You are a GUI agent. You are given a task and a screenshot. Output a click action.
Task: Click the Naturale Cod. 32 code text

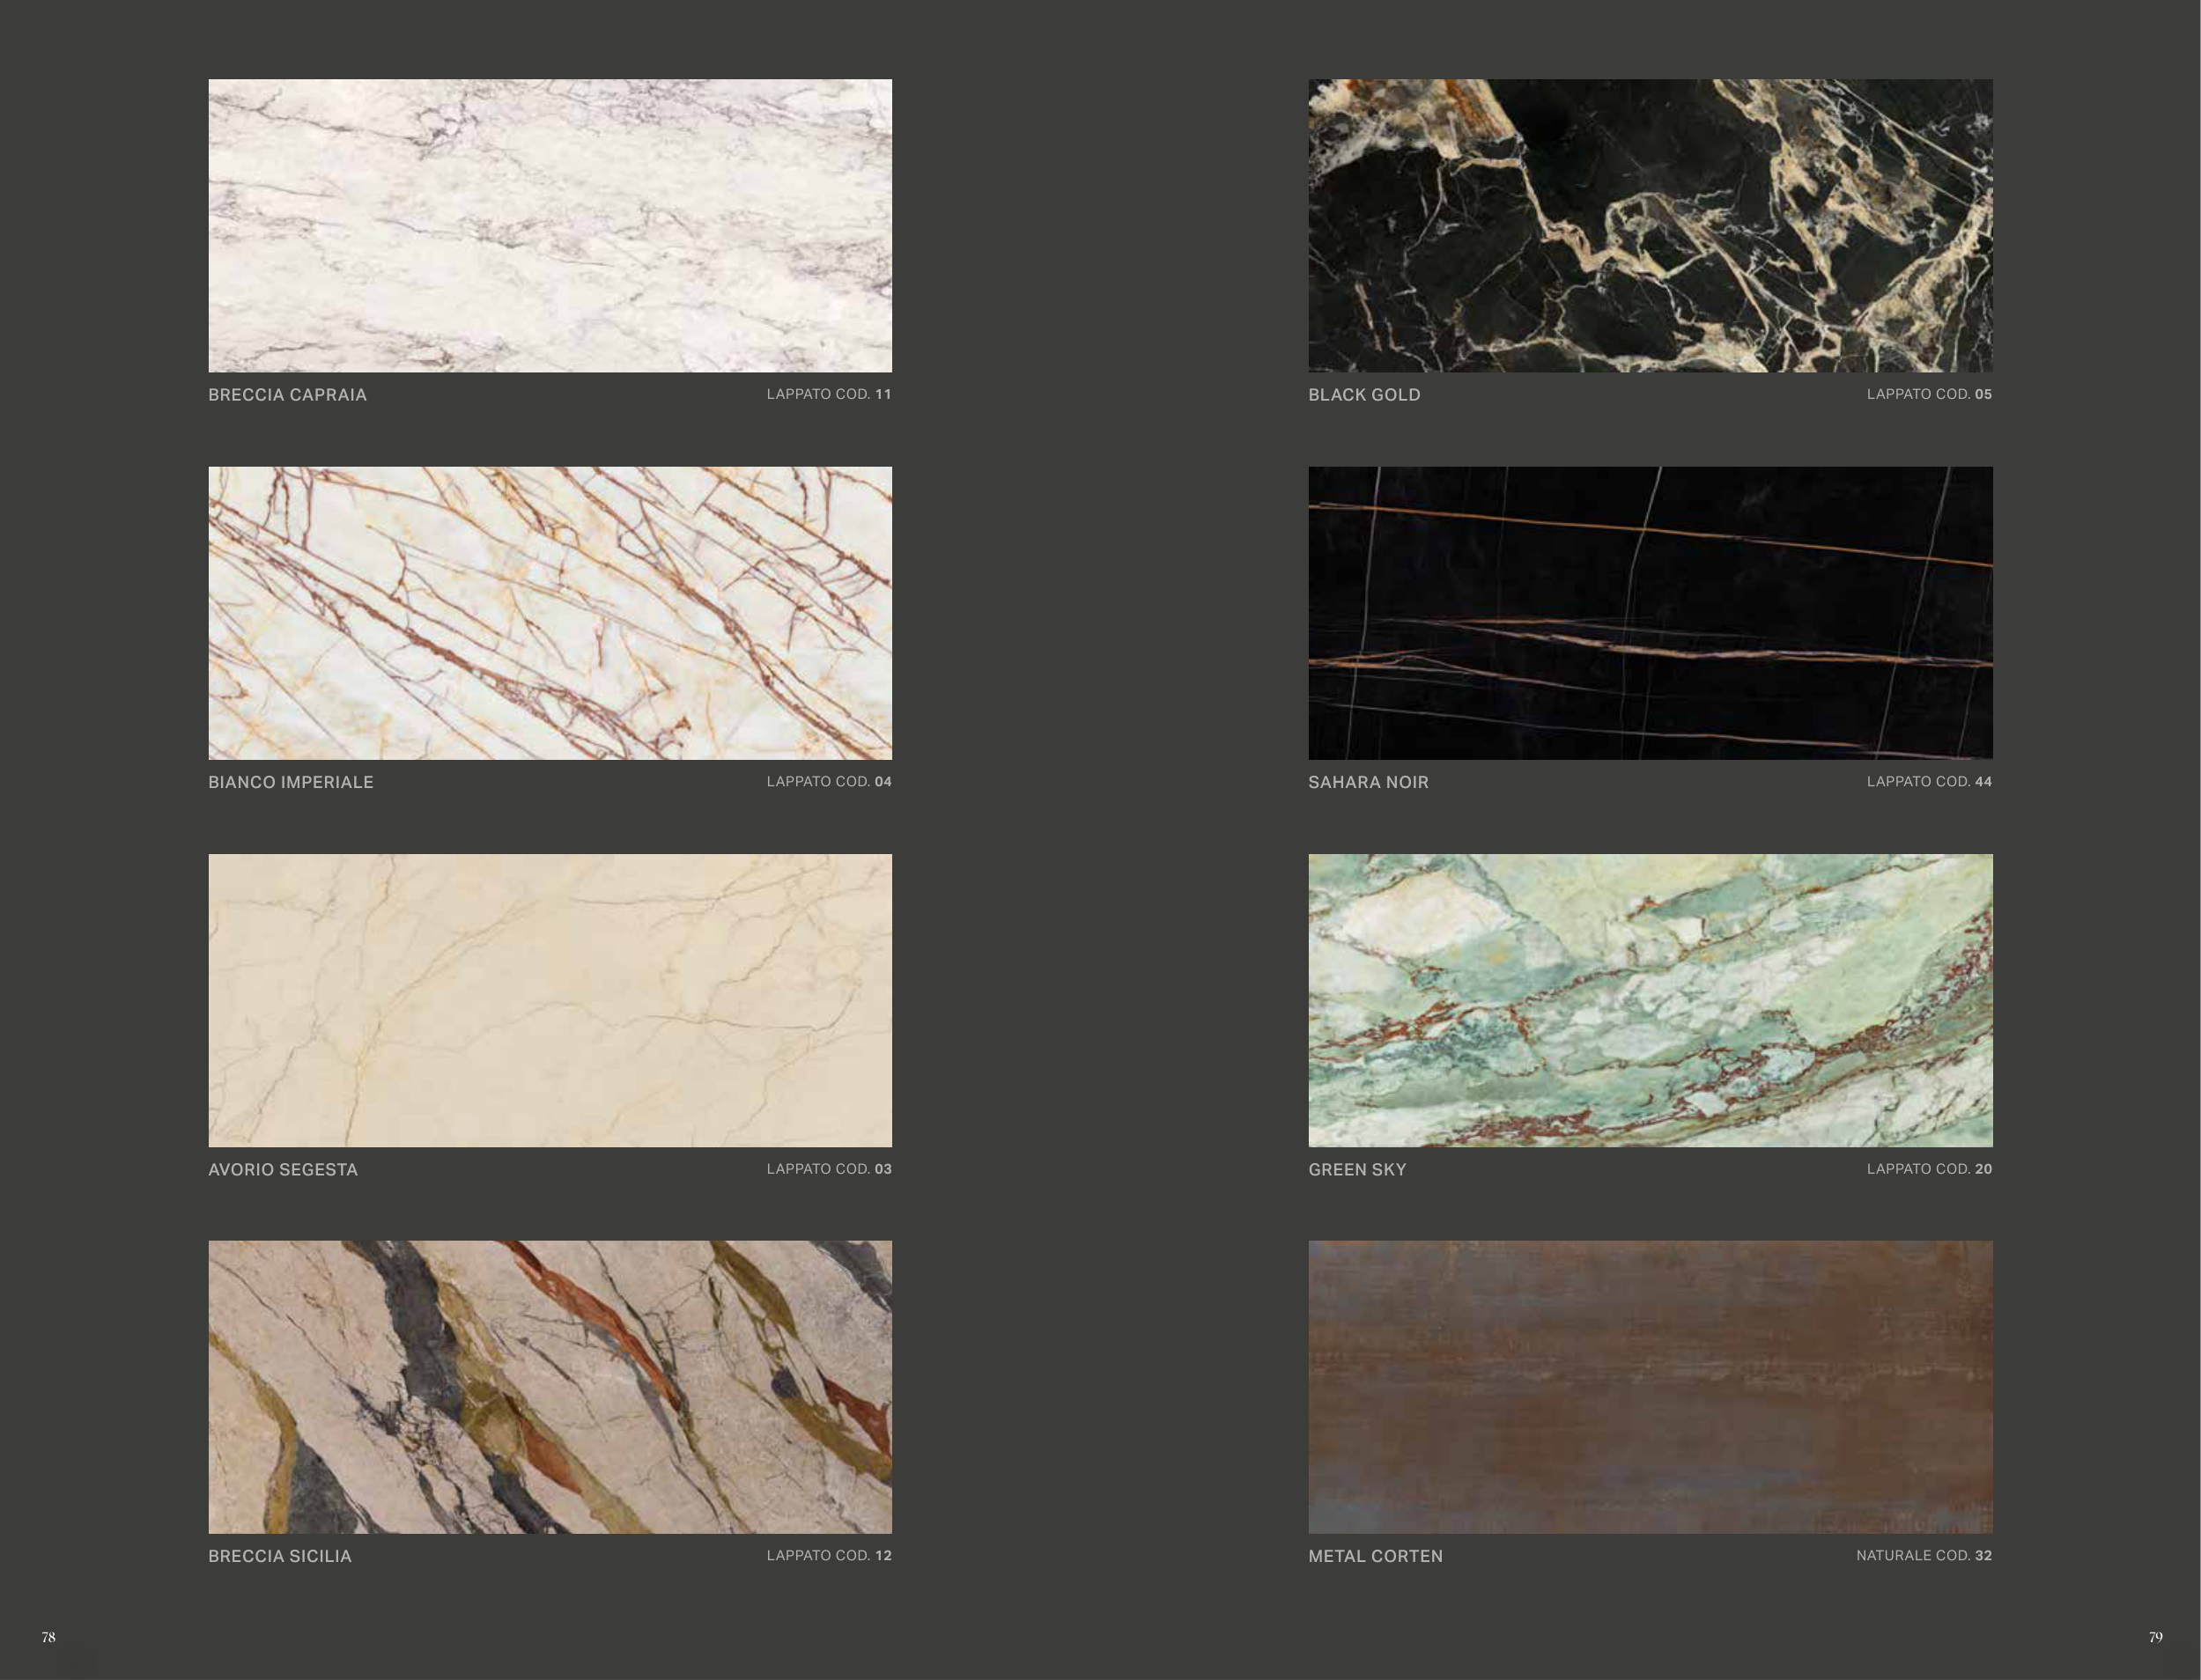(1924, 1555)
